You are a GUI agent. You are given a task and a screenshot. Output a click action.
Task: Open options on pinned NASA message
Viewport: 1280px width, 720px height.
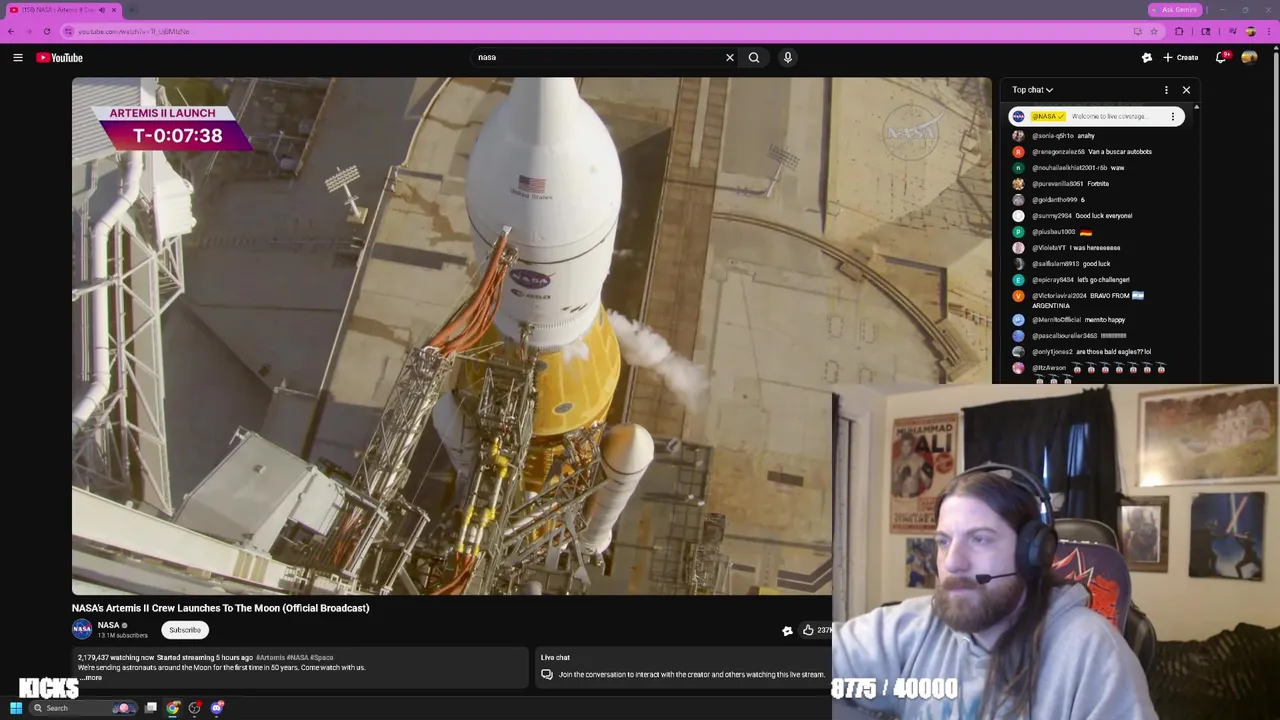point(1173,116)
